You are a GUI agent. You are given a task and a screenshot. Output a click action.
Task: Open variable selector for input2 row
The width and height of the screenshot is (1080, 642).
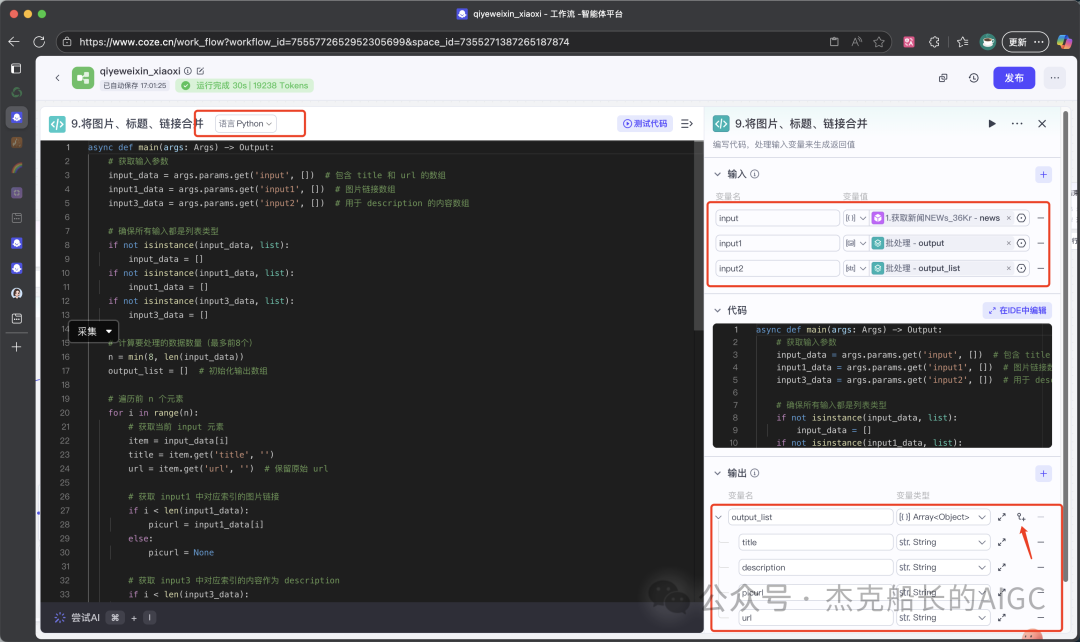pos(1021,269)
